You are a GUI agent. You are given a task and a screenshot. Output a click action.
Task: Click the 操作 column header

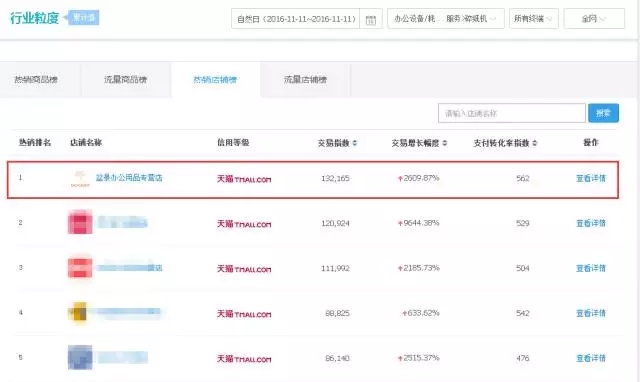(x=591, y=142)
